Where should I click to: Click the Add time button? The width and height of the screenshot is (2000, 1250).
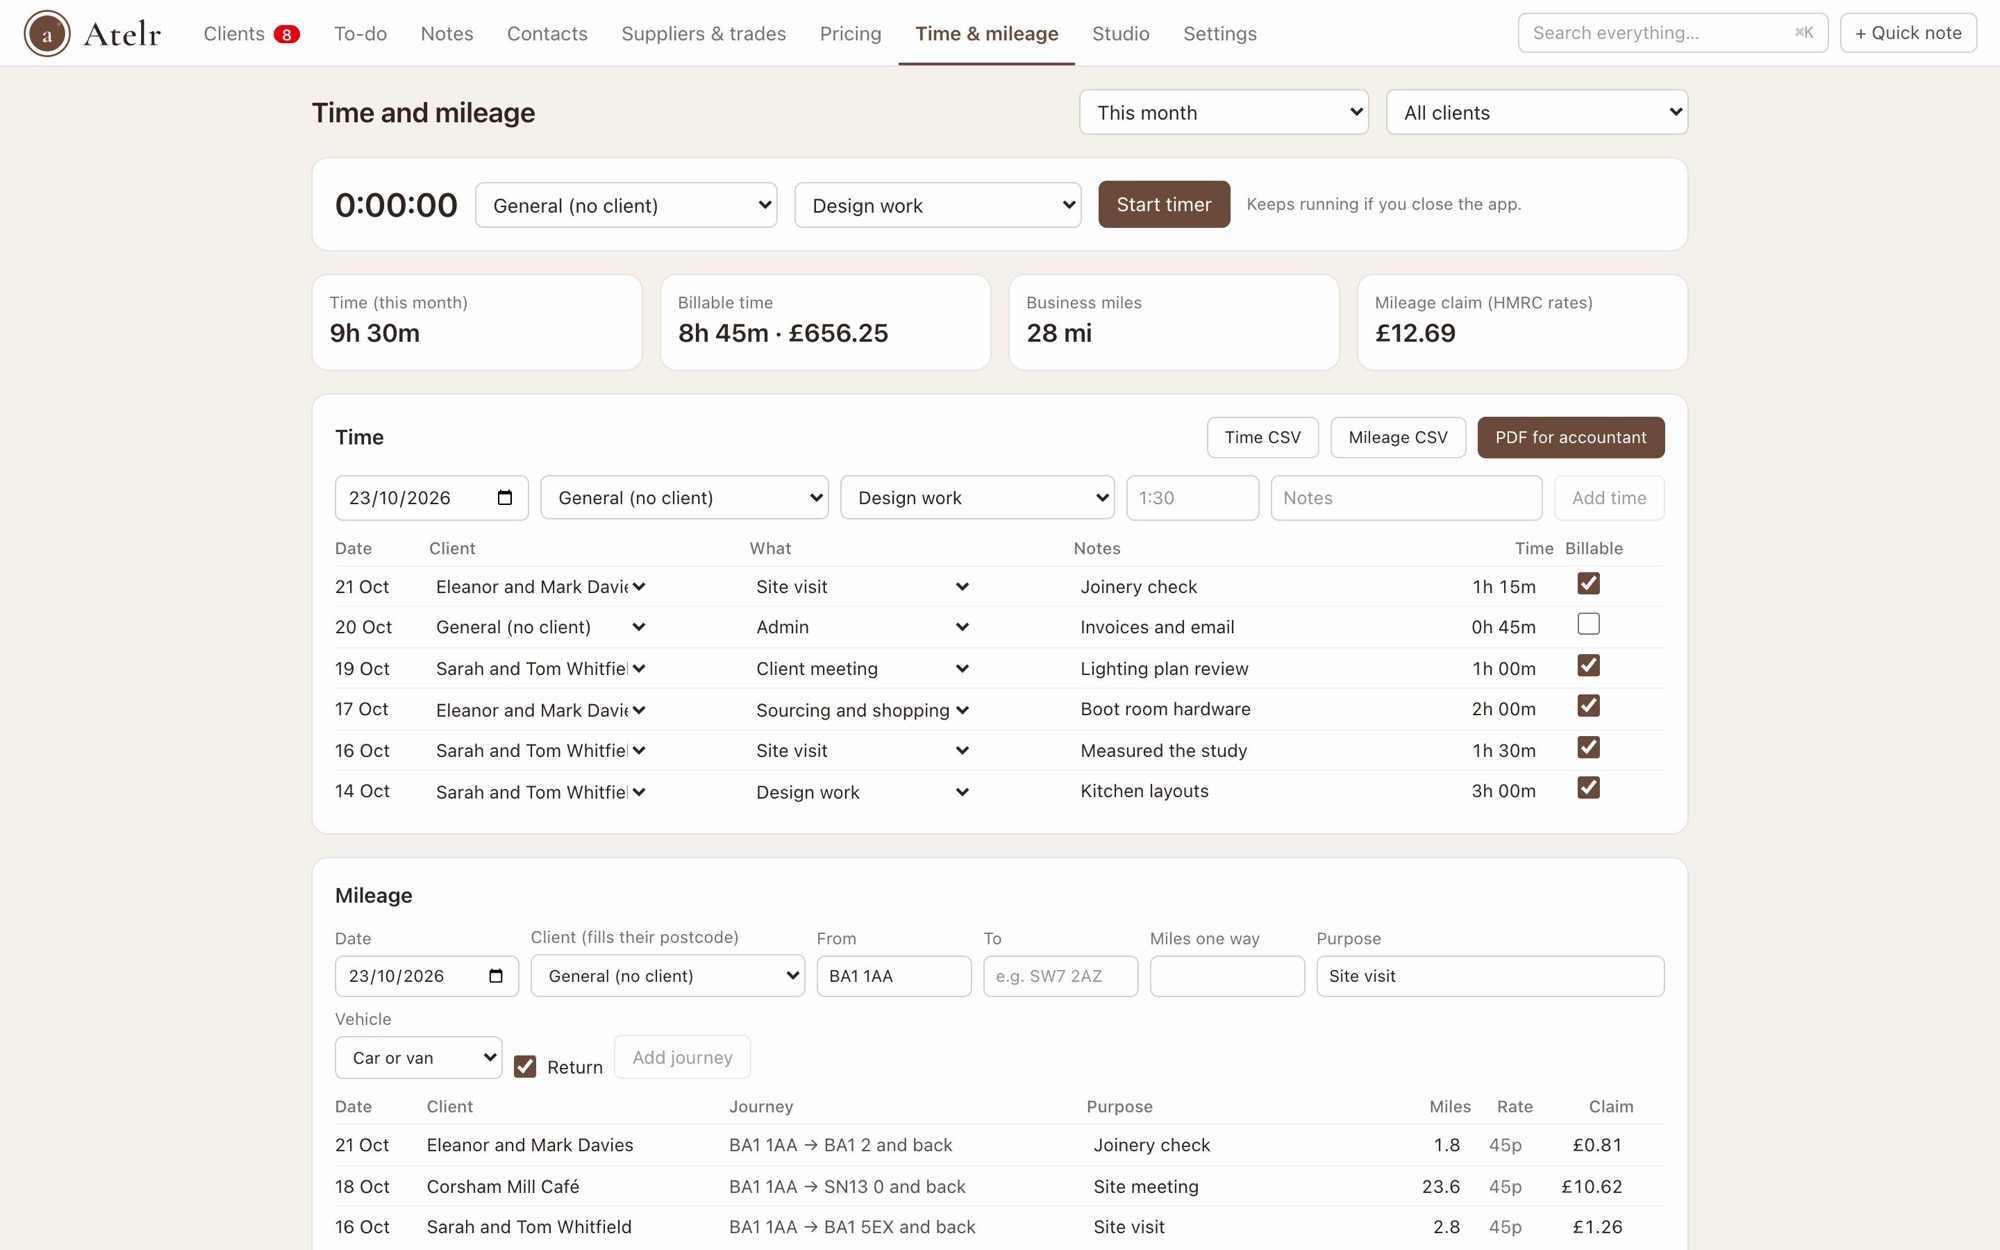coord(1609,498)
